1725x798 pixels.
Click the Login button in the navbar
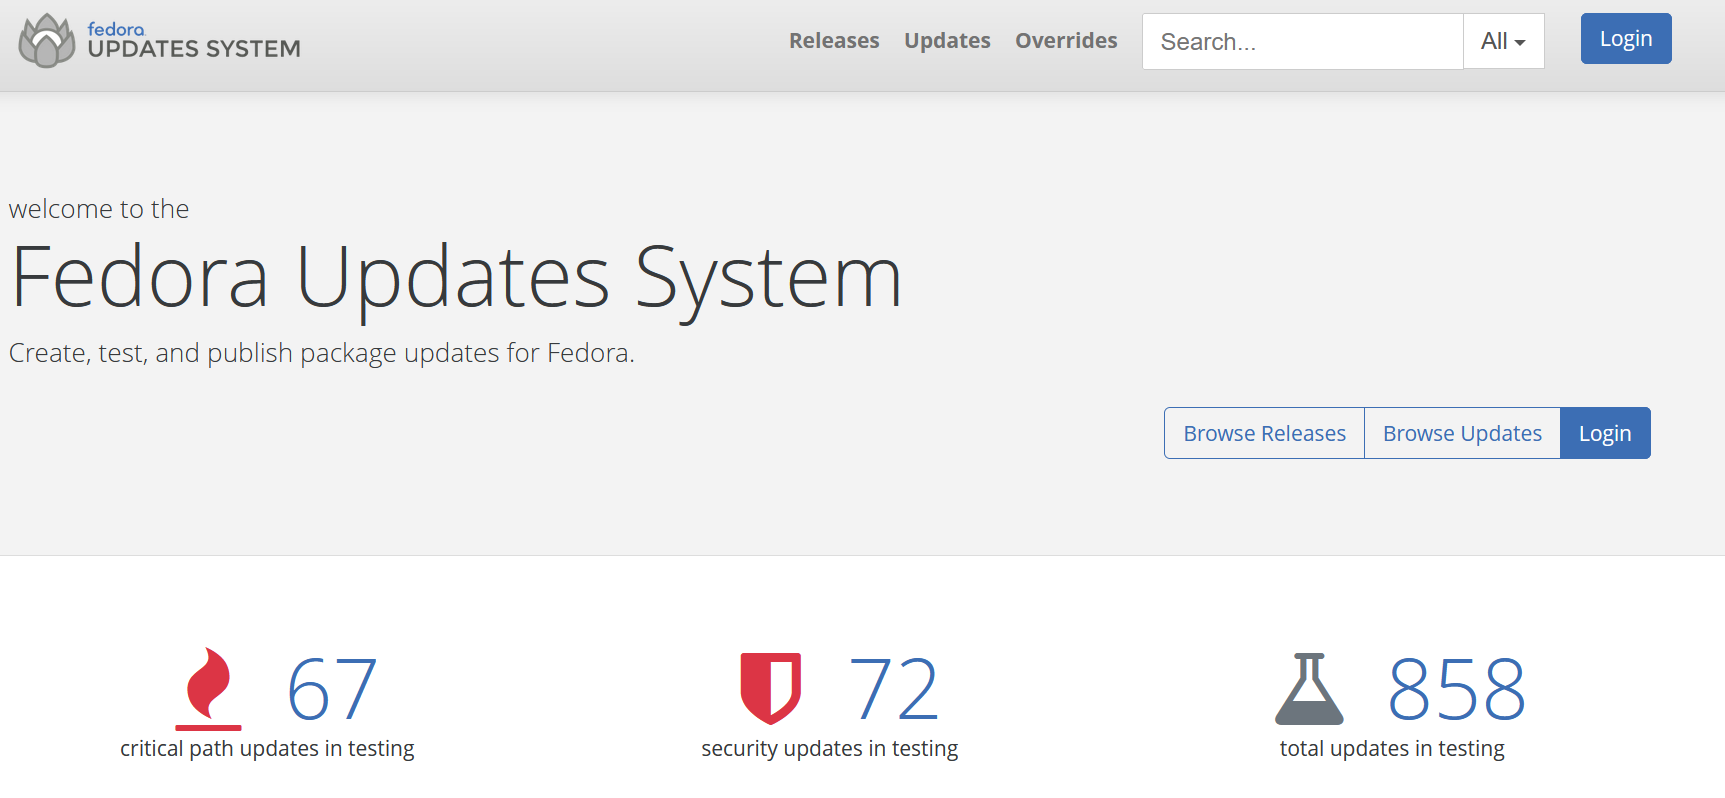click(x=1626, y=39)
